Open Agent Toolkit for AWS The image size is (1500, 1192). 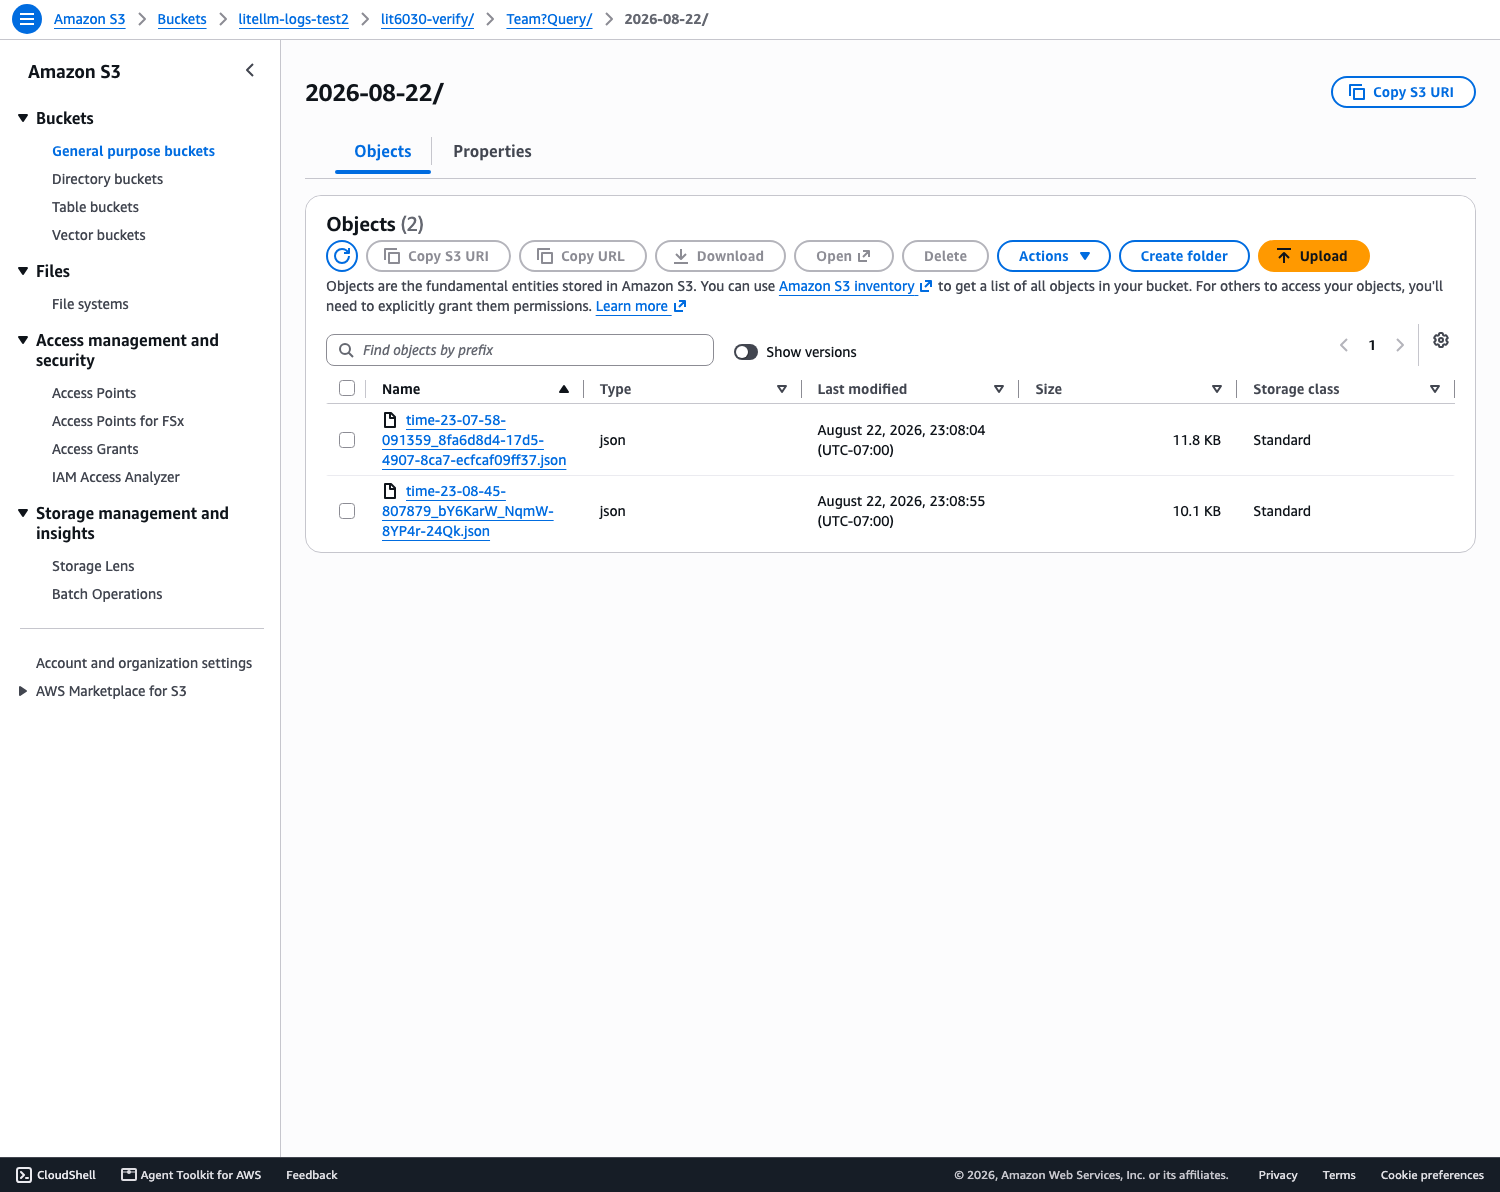[x=191, y=1175]
